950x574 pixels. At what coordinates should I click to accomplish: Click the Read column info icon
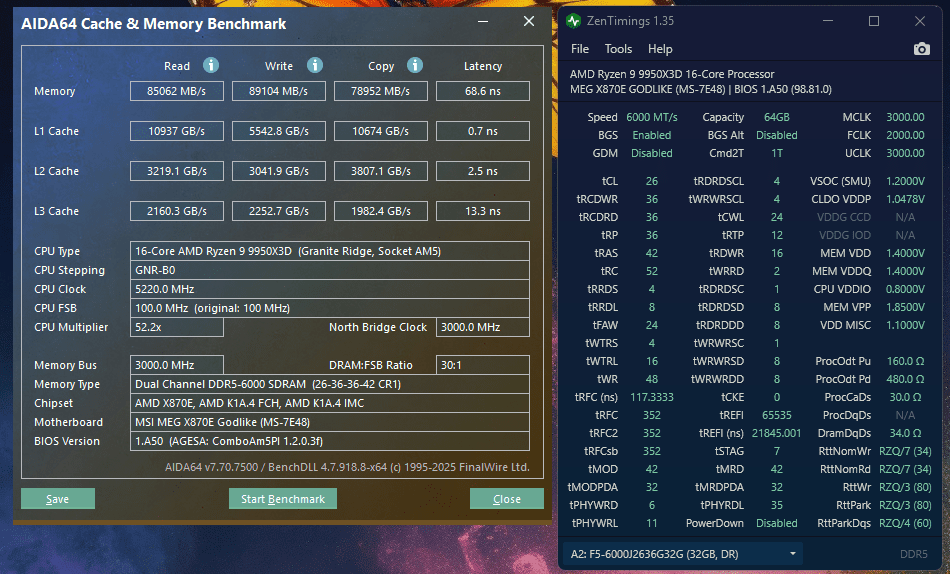(211, 65)
